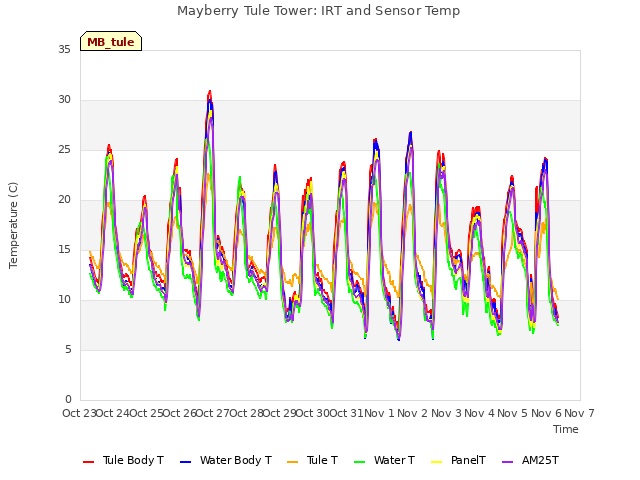Toggle the Water Body T legend entry
640x480 pixels.
(x=226, y=460)
